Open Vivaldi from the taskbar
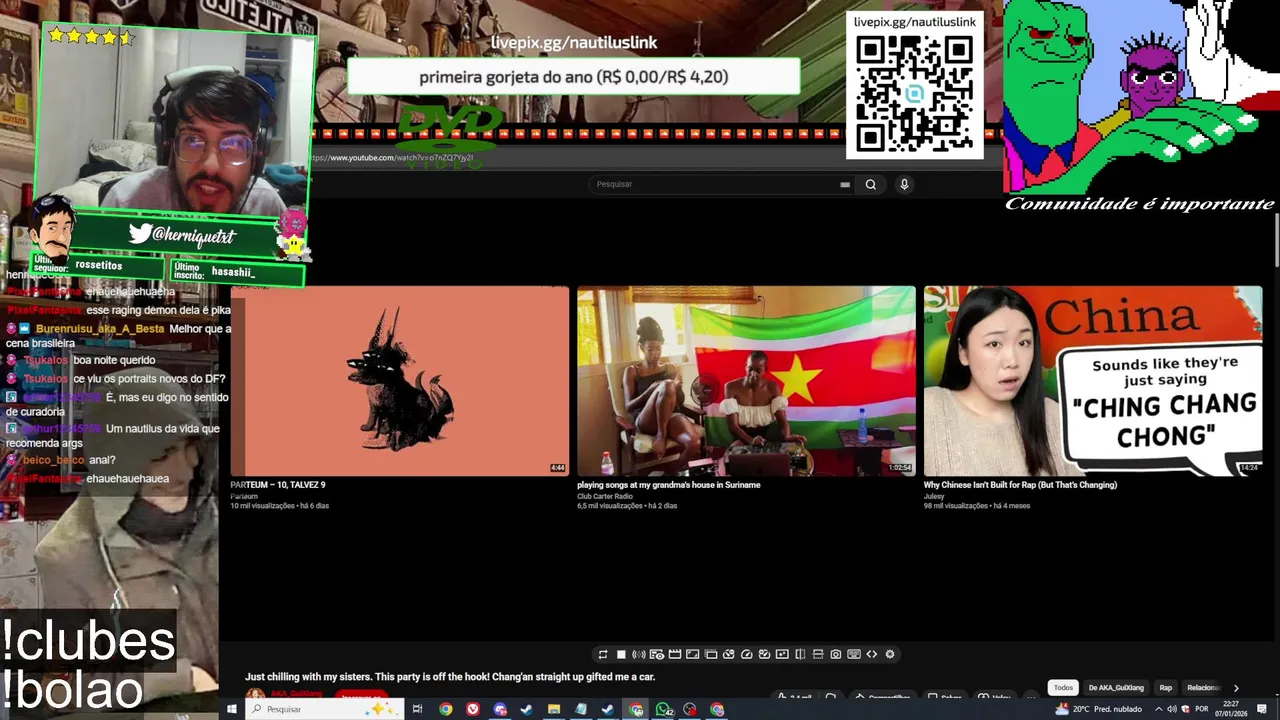 click(473, 709)
